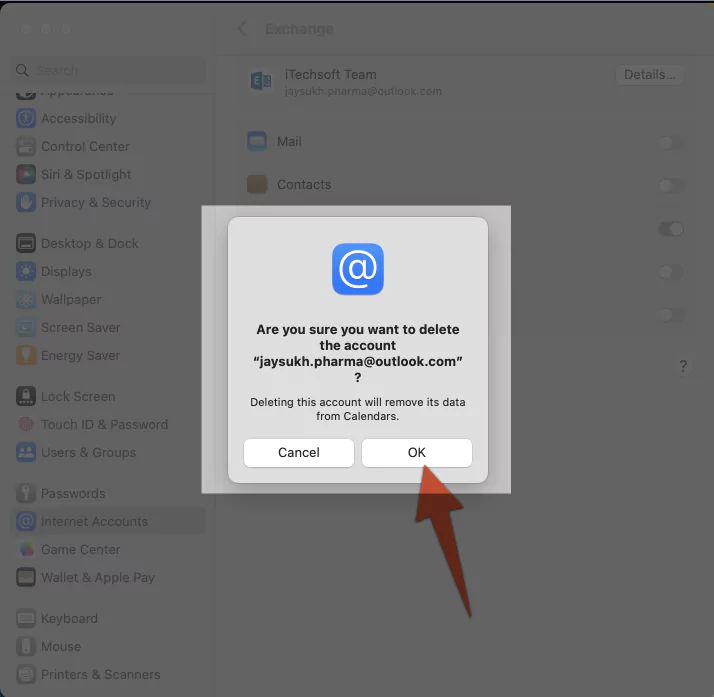The width and height of the screenshot is (714, 697).
Task: Click the Exchange account logo icon
Action: [261, 82]
